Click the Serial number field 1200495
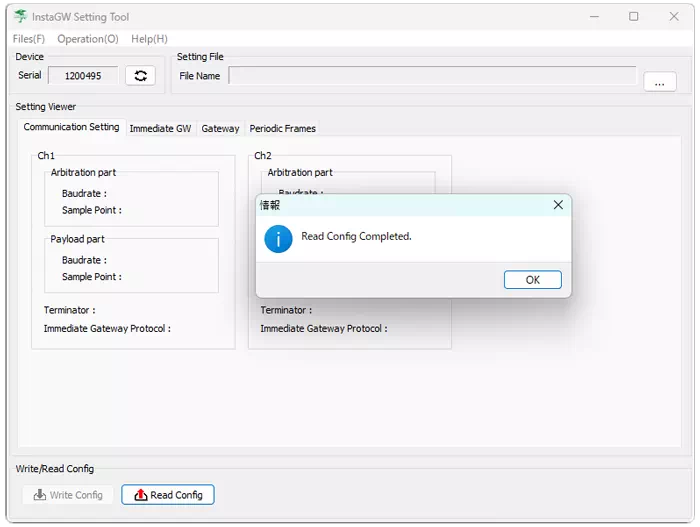700x527 pixels. (83, 76)
